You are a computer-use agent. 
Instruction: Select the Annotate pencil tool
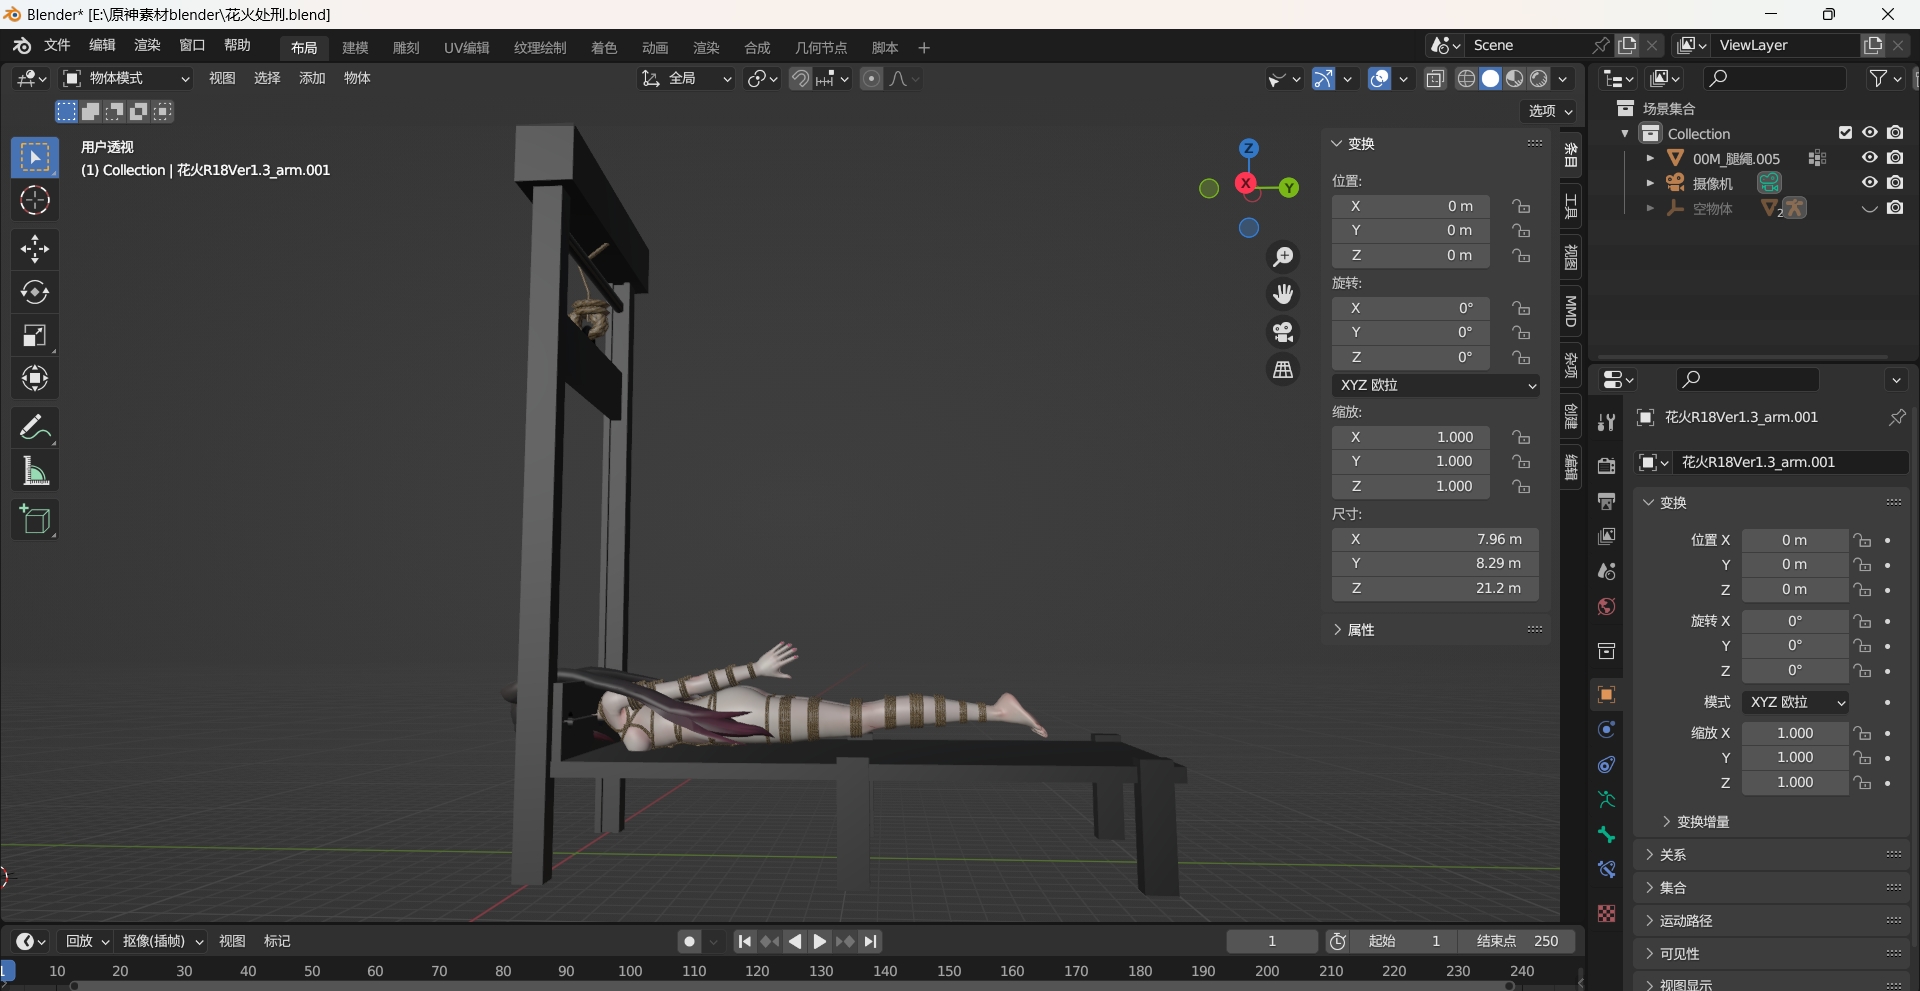point(35,427)
